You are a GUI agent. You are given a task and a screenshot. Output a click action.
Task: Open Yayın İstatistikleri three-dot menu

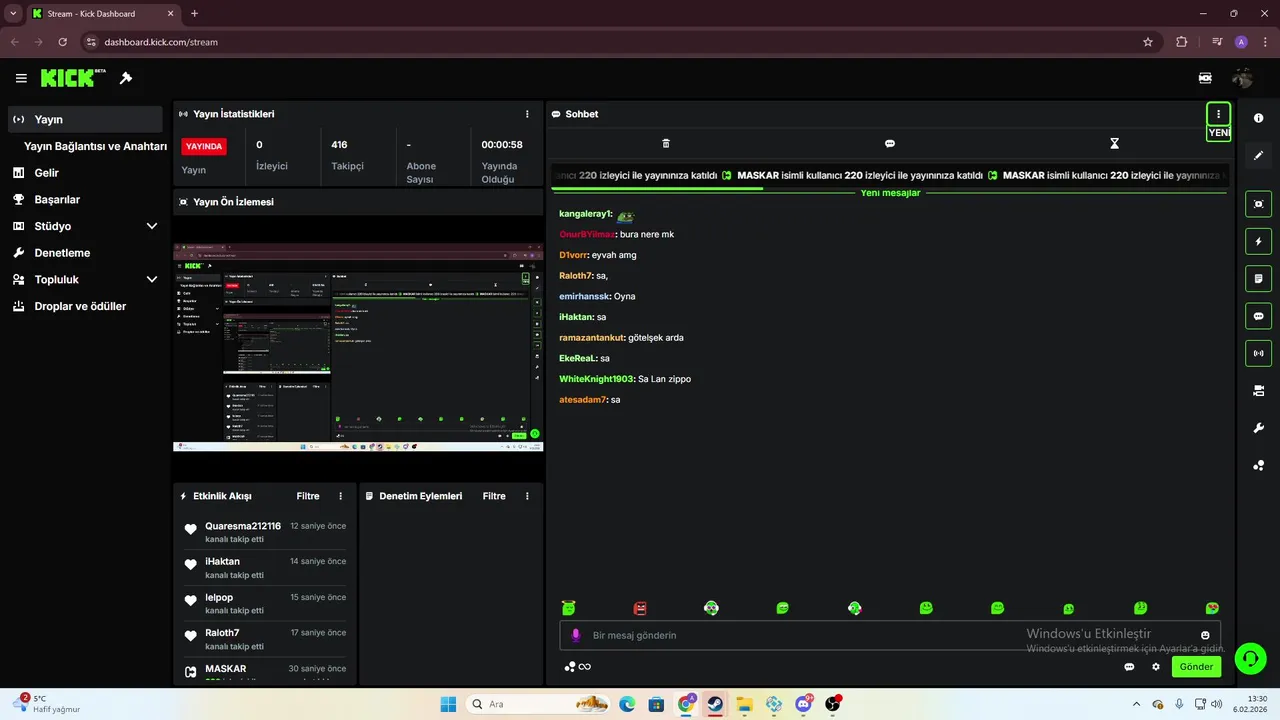tap(528, 114)
